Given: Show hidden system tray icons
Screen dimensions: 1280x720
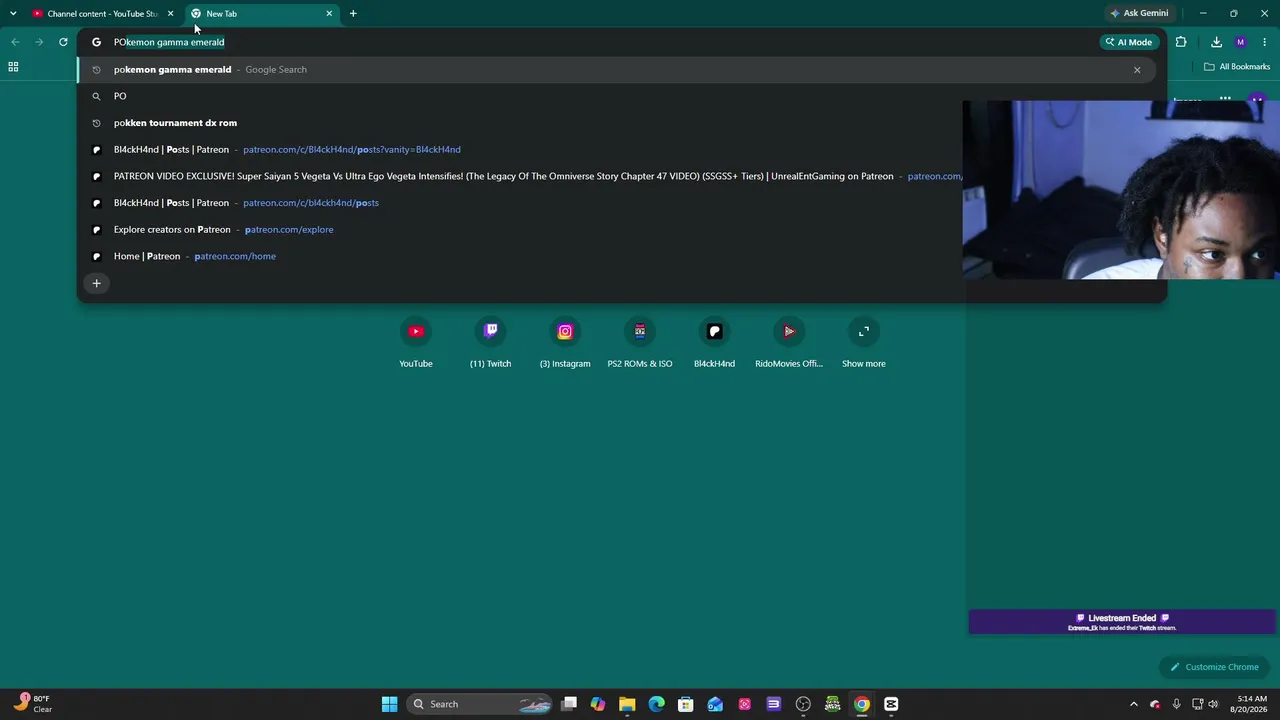Looking at the screenshot, I should 1133,704.
